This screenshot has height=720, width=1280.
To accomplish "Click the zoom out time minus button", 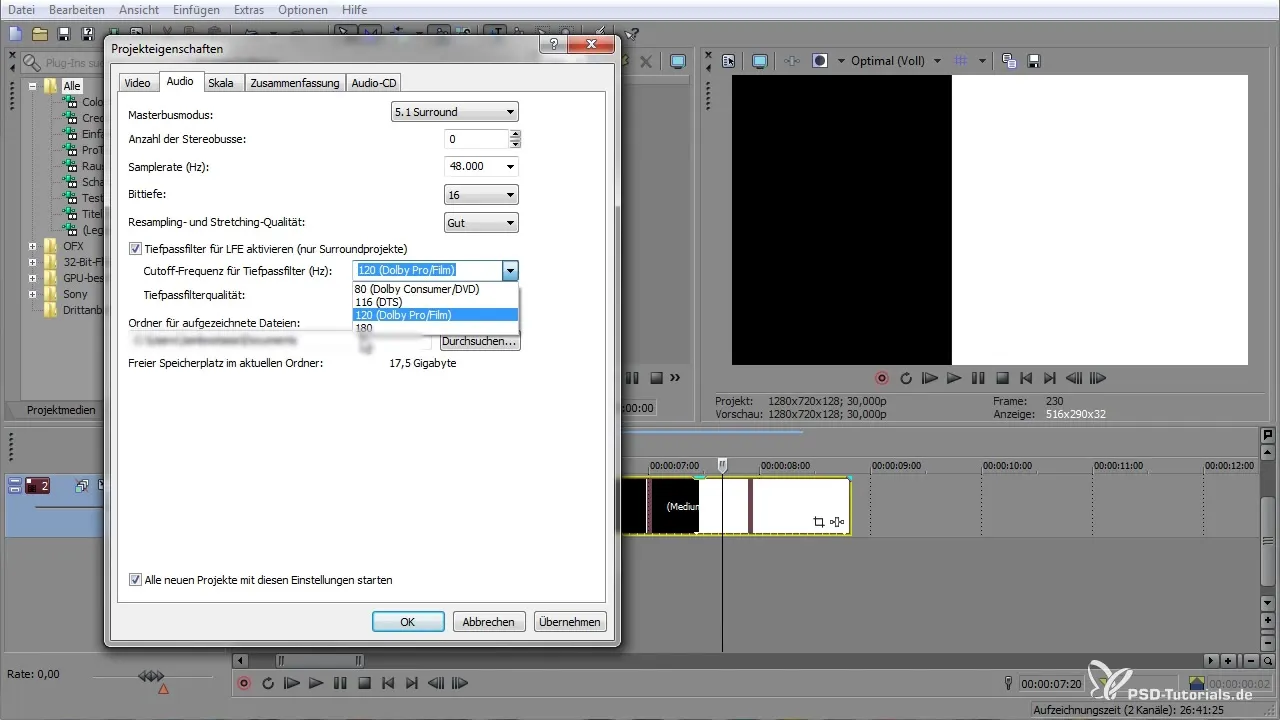I will [1251, 661].
